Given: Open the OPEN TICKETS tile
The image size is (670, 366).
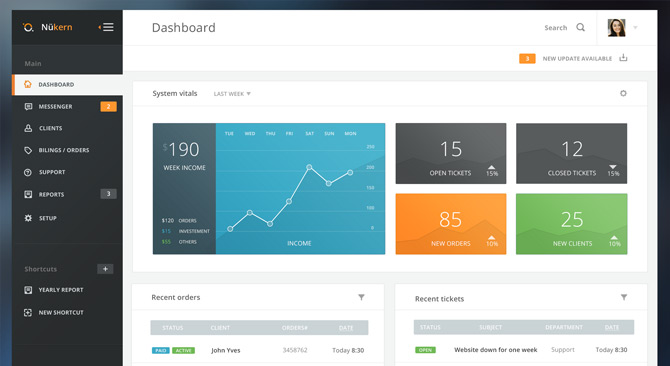Looking at the screenshot, I should [x=451, y=153].
